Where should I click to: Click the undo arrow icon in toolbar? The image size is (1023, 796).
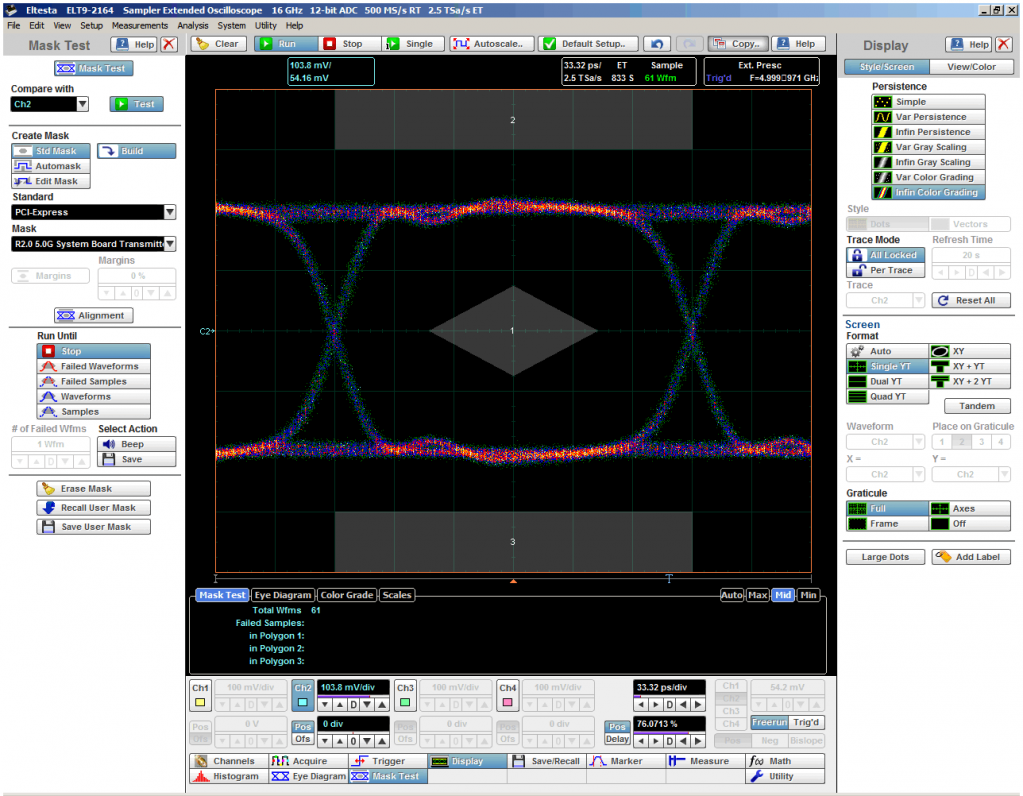pos(656,44)
